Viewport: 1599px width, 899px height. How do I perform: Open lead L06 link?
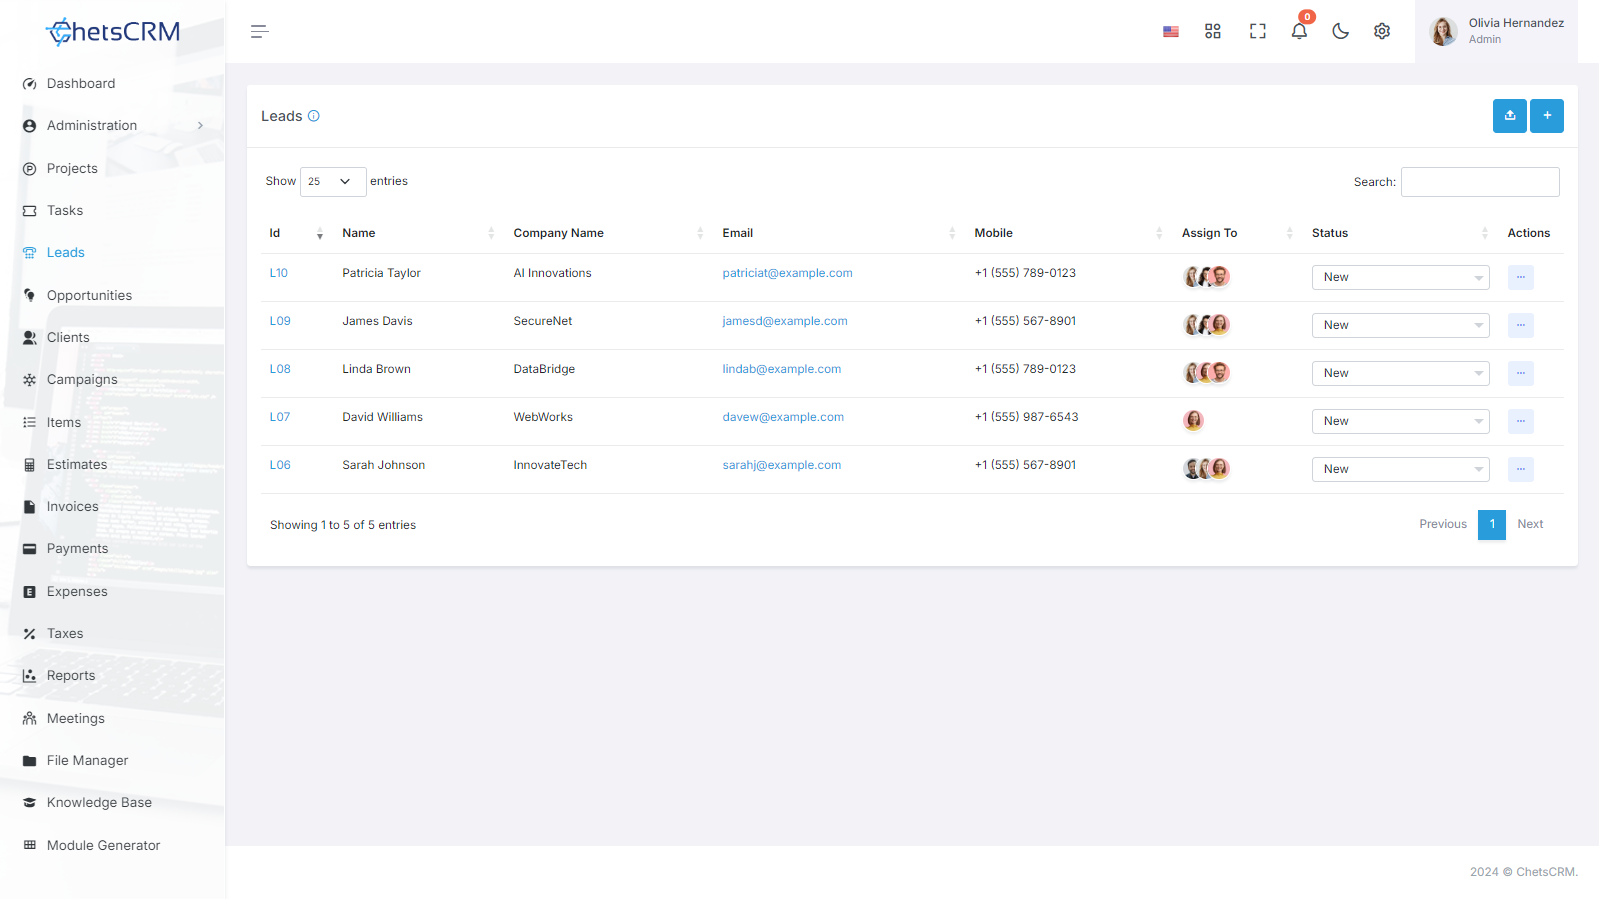280,465
